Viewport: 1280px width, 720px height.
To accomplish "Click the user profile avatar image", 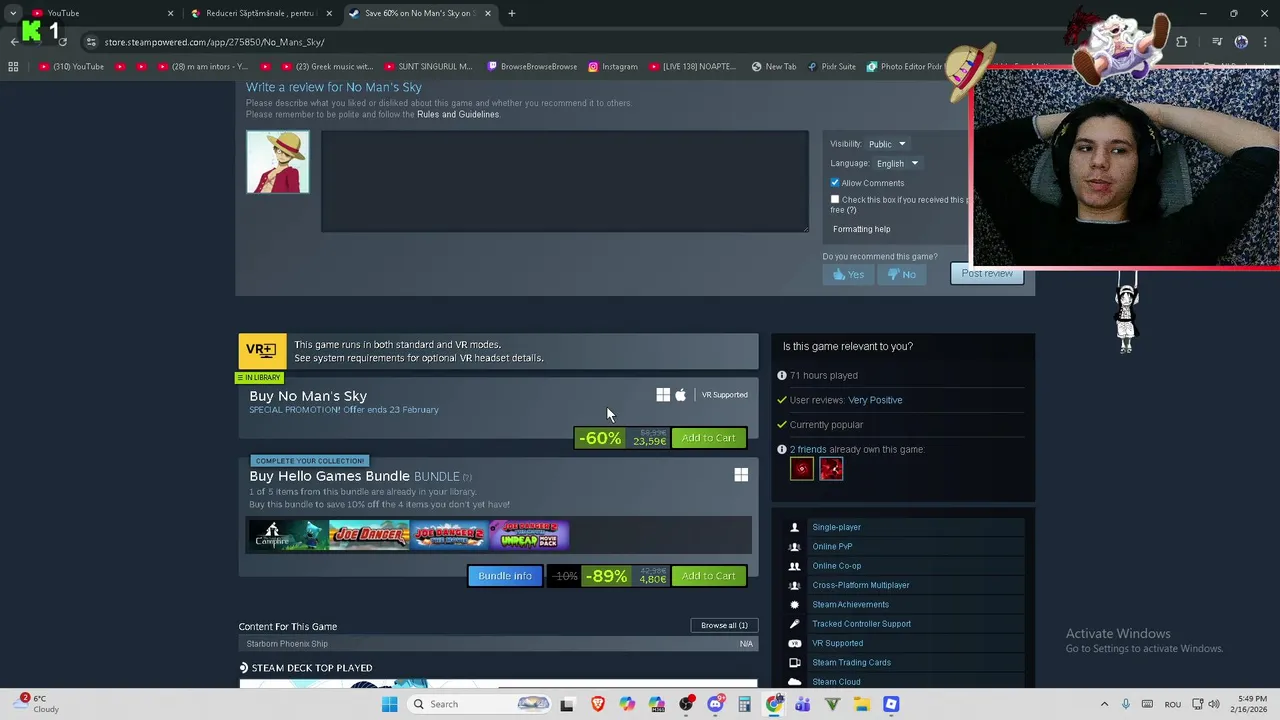I will click(278, 162).
